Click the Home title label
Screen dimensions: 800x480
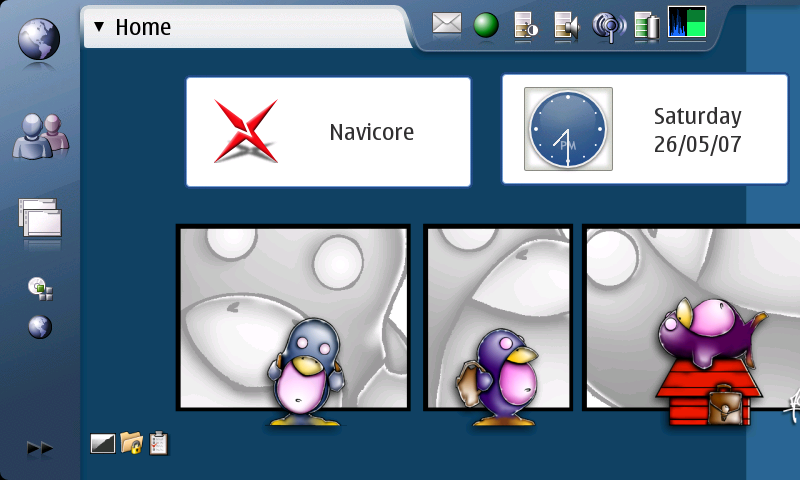click(x=143, y=27)
